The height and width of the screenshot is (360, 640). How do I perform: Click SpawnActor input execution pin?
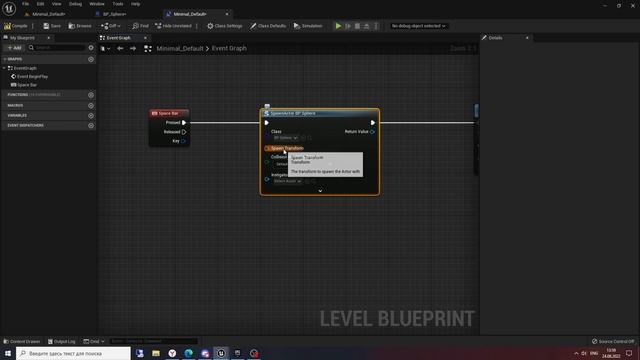pyautogui.click(x=267, y=122)
